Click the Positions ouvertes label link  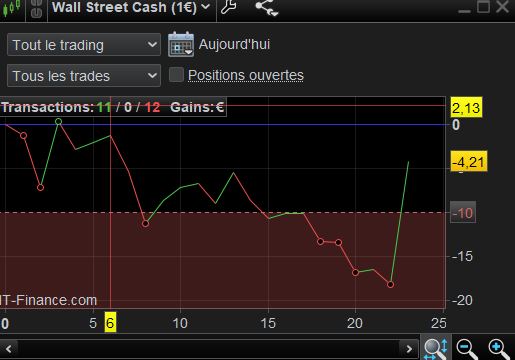tap(246, 75)
